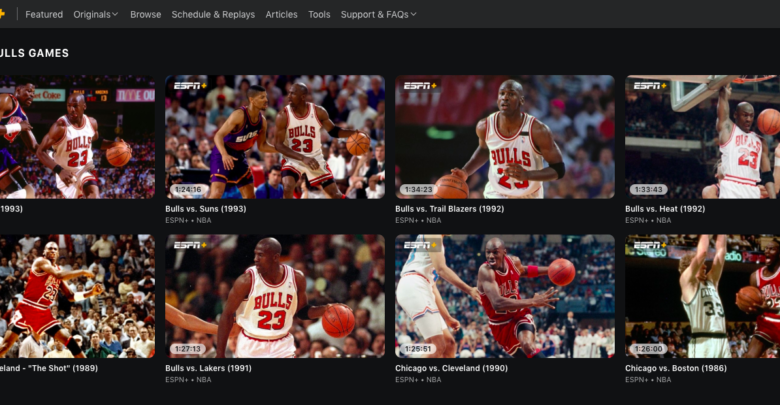Go to the Browse section
780x405 pixels.
click(146, 14)
